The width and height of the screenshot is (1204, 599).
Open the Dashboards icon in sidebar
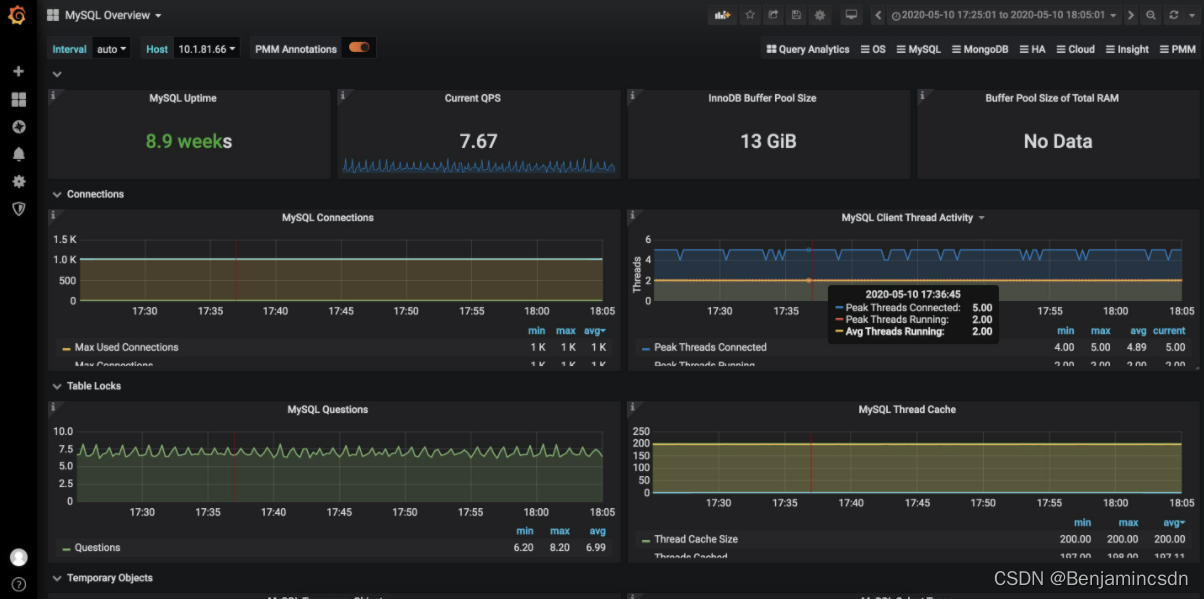(x=18, y=100)
